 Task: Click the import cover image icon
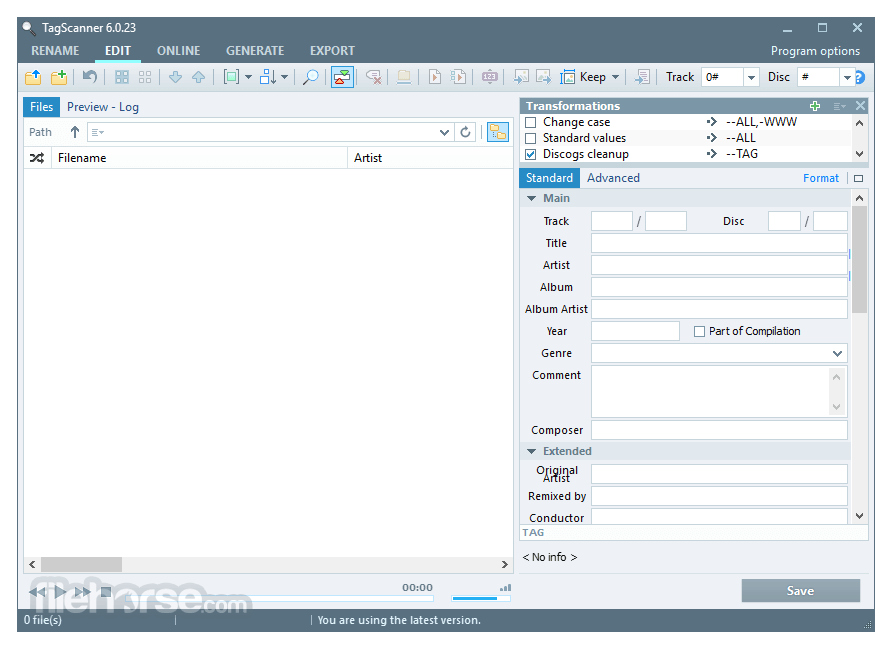pos(521,77)
